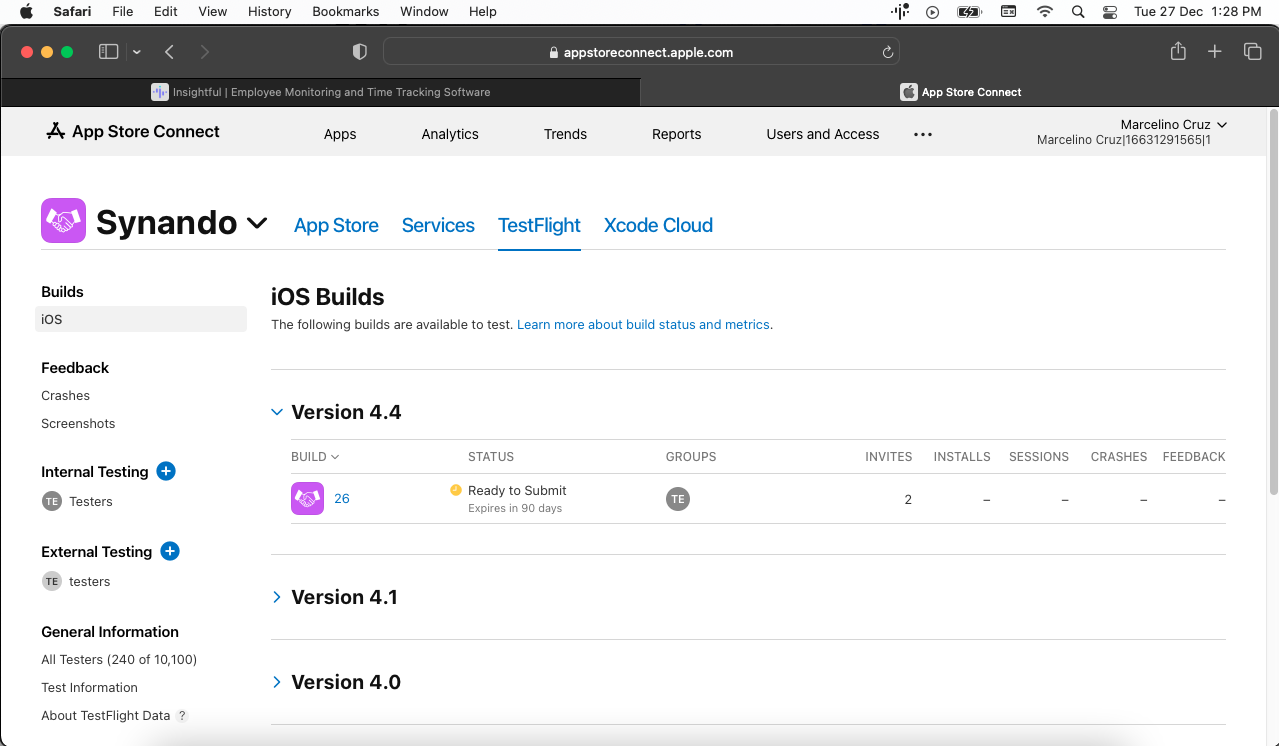Add a new Internal Testing group
The height and width of the screenshot is (746, 1279).
(166, 471)
